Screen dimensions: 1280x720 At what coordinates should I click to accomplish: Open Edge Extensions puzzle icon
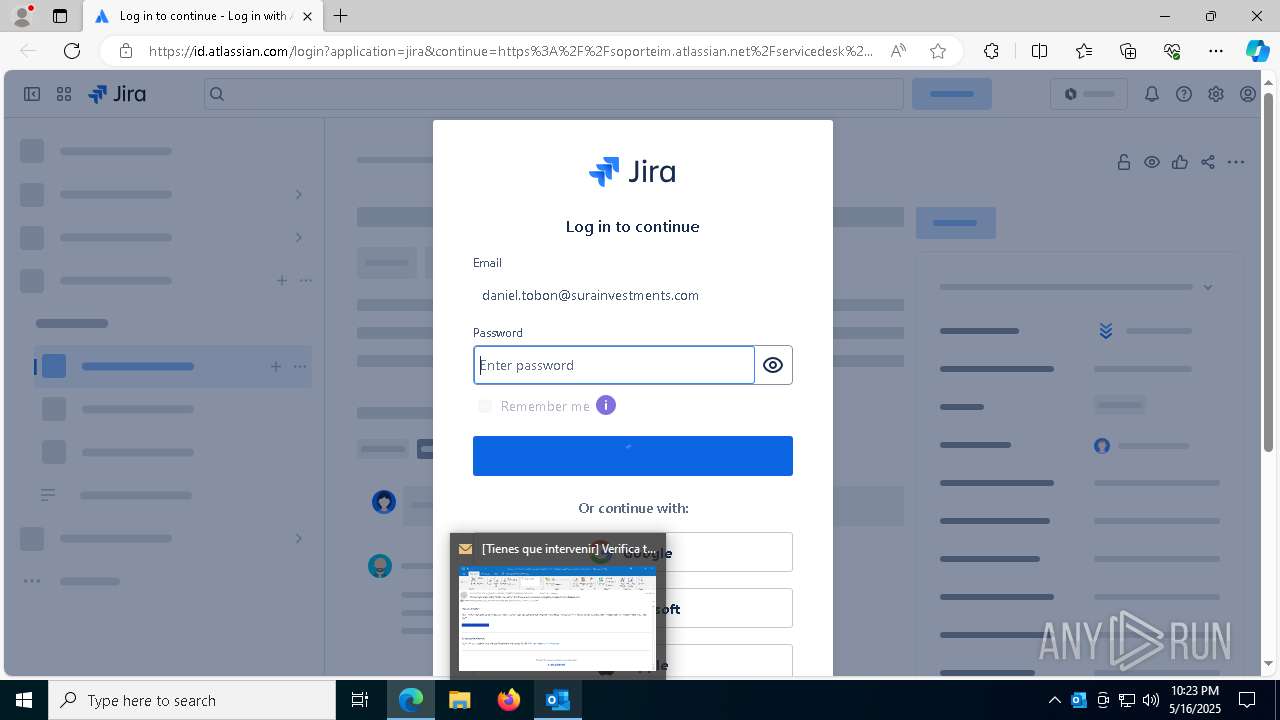991,51
